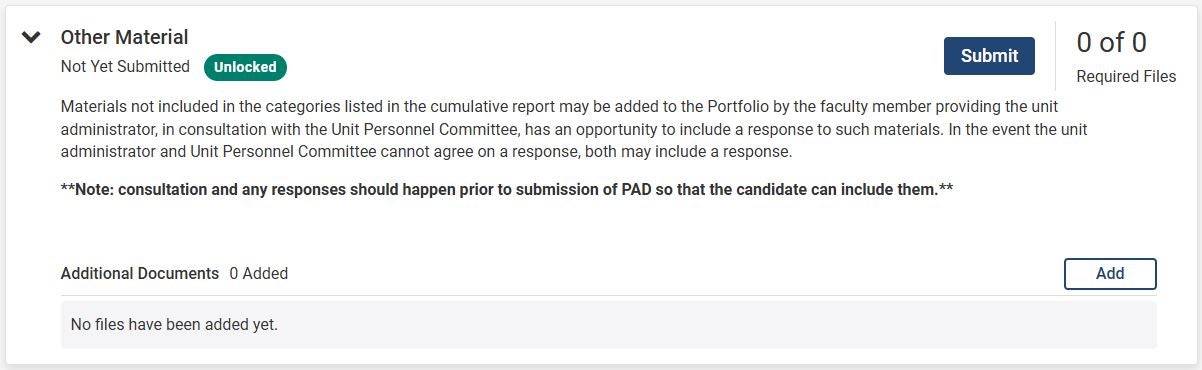Screen dimensions: 1202x370
Task: Click the 0 Added count text
Action: (x=258, y=273)
